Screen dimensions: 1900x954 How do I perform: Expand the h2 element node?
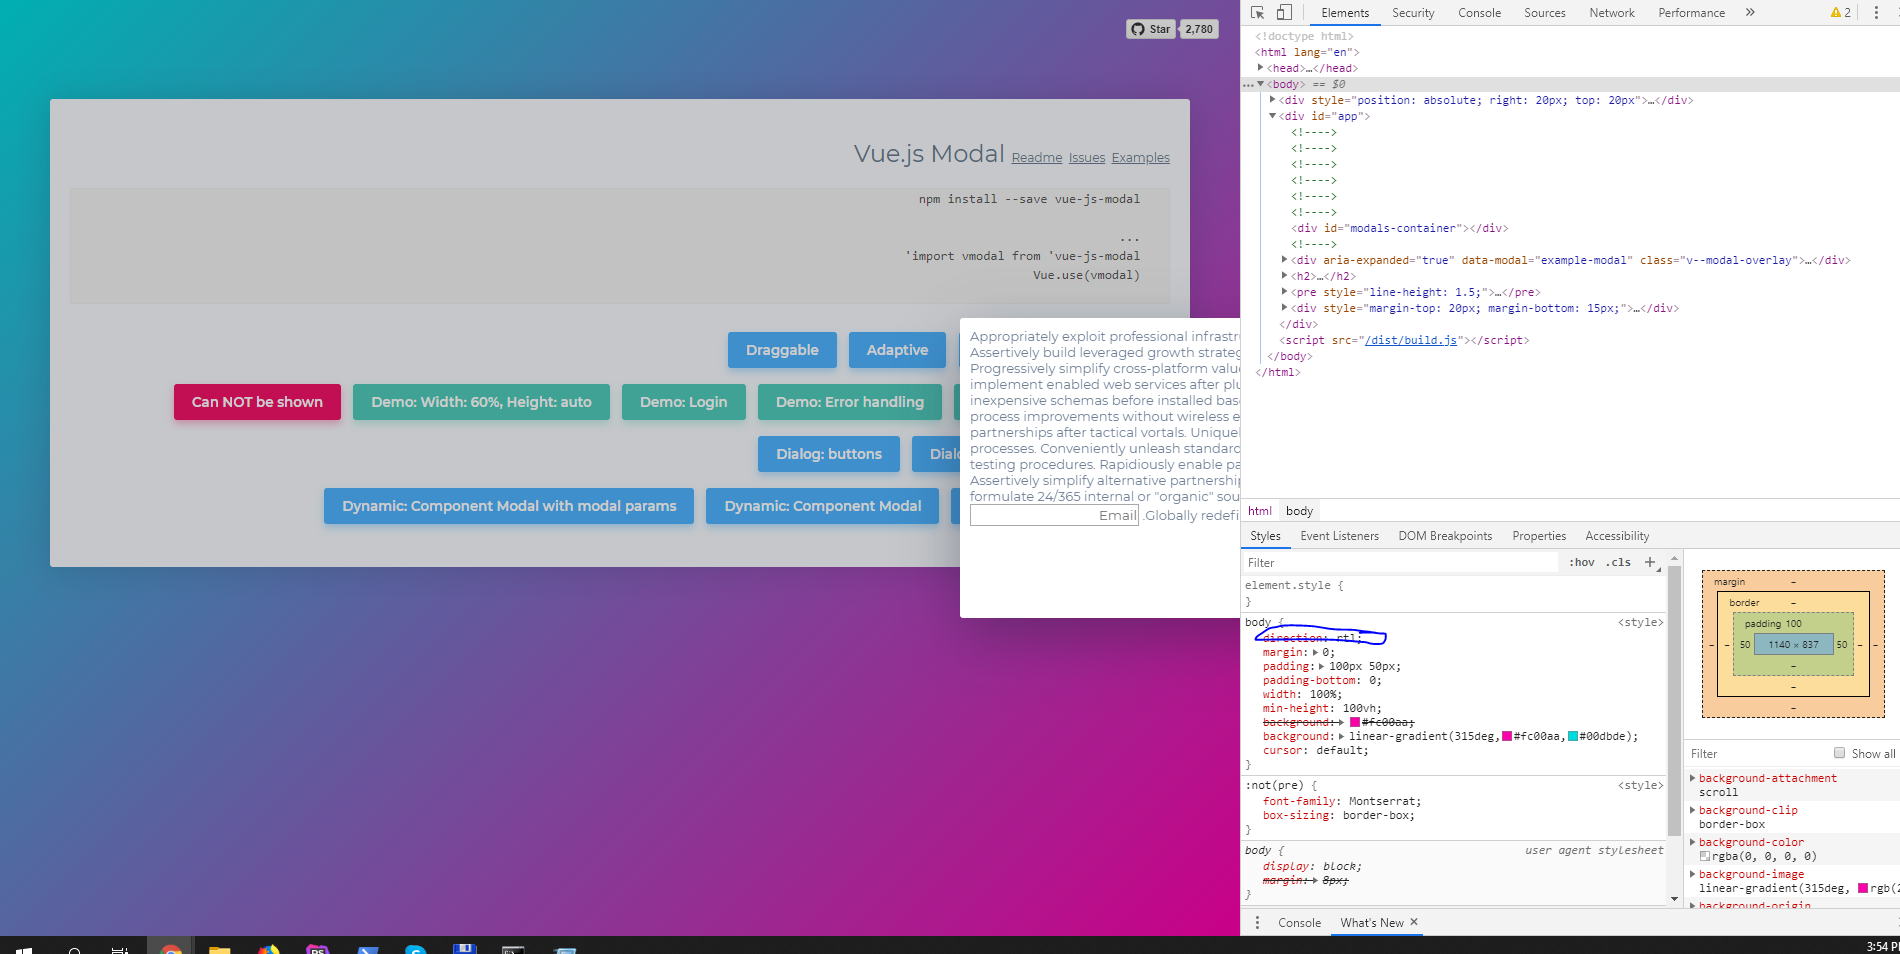(x=1284, y=276)
